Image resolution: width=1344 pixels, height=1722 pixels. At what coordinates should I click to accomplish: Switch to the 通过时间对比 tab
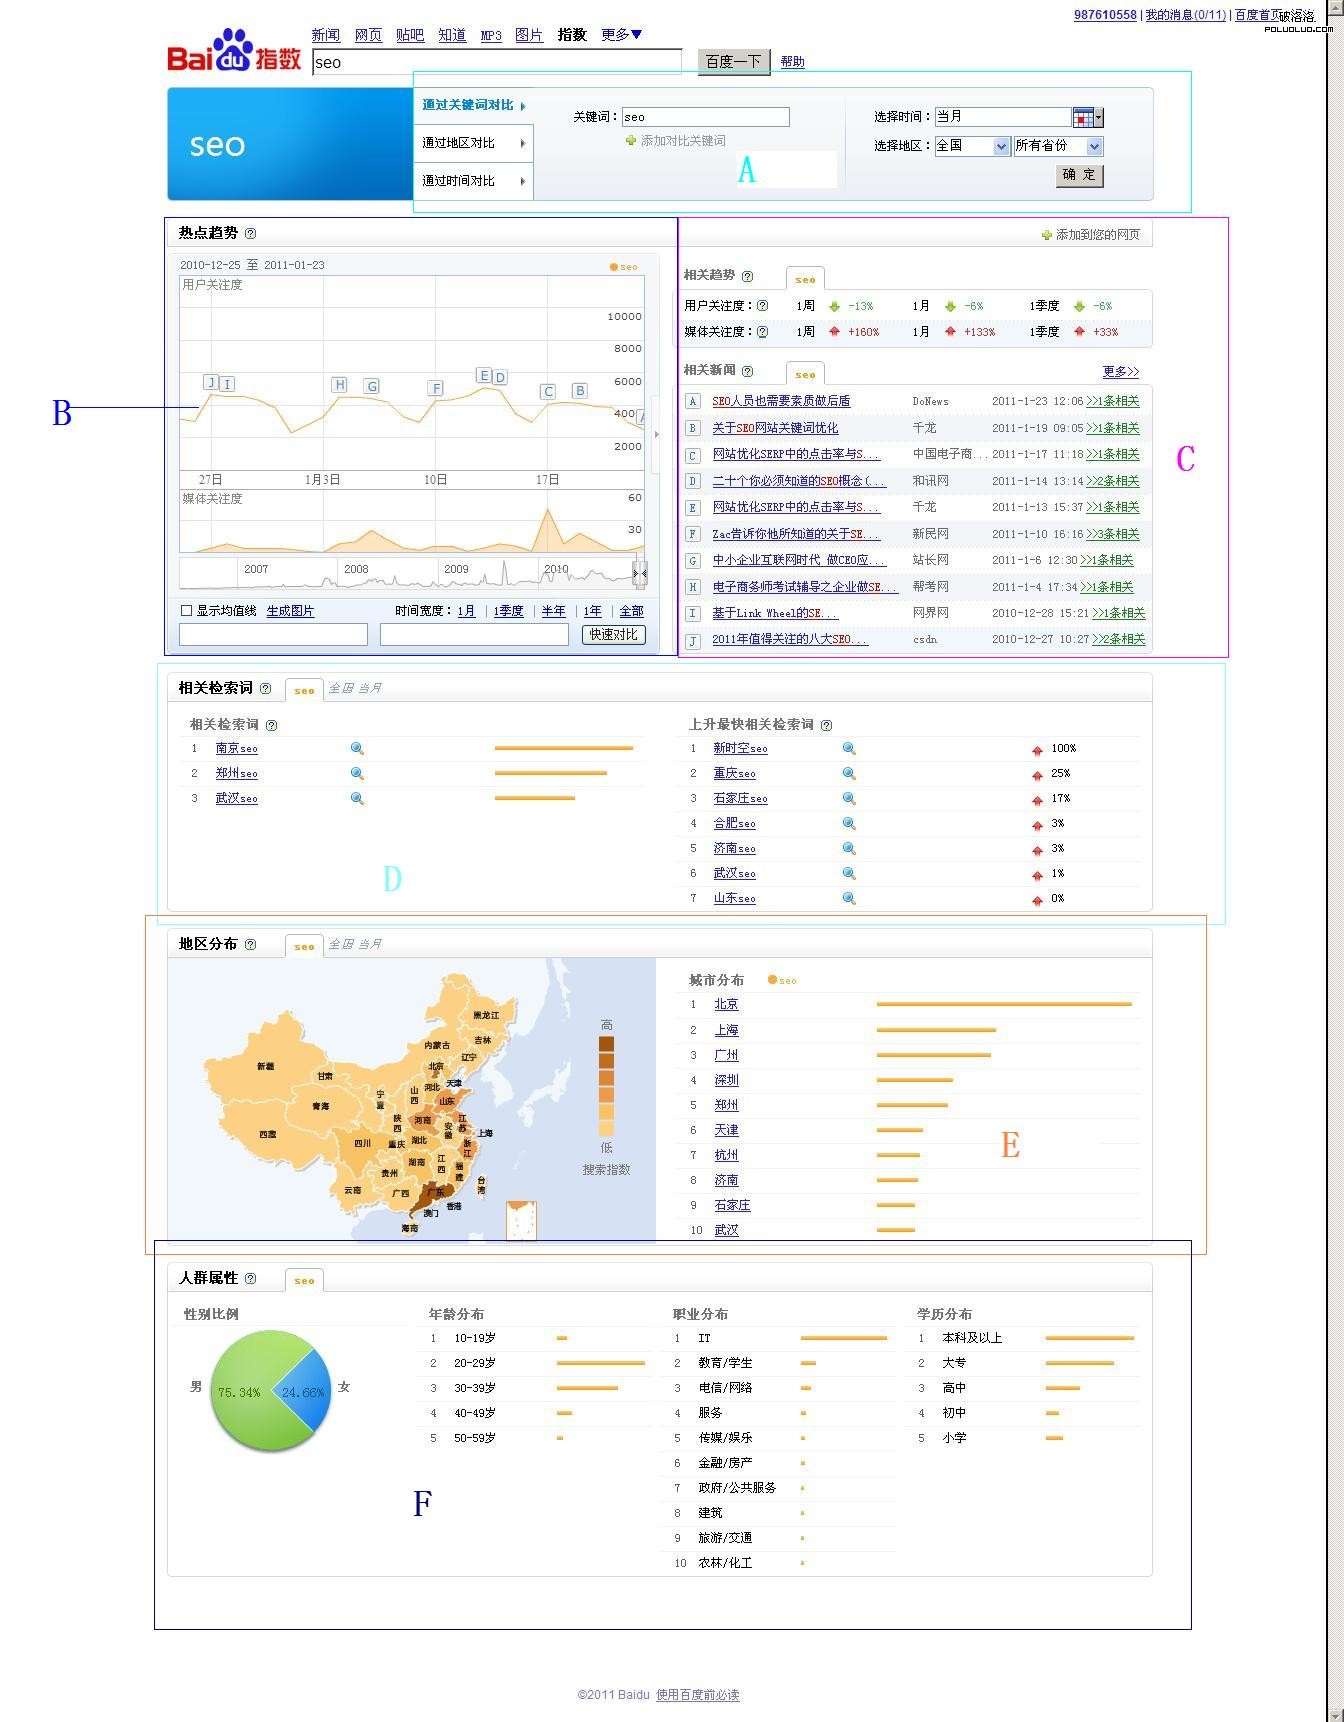click(473, 182)
